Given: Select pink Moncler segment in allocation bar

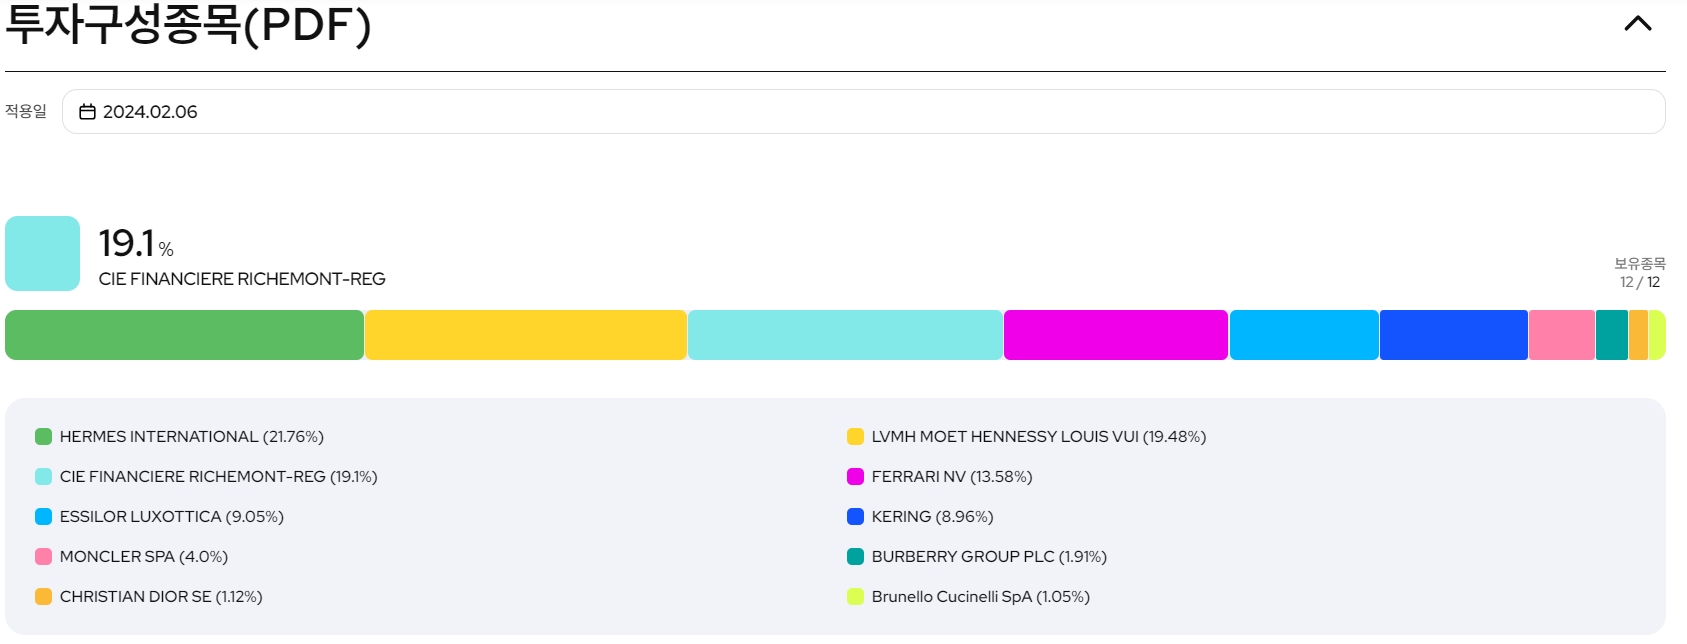Looking at the screenshot, I should pos(1562,335).
